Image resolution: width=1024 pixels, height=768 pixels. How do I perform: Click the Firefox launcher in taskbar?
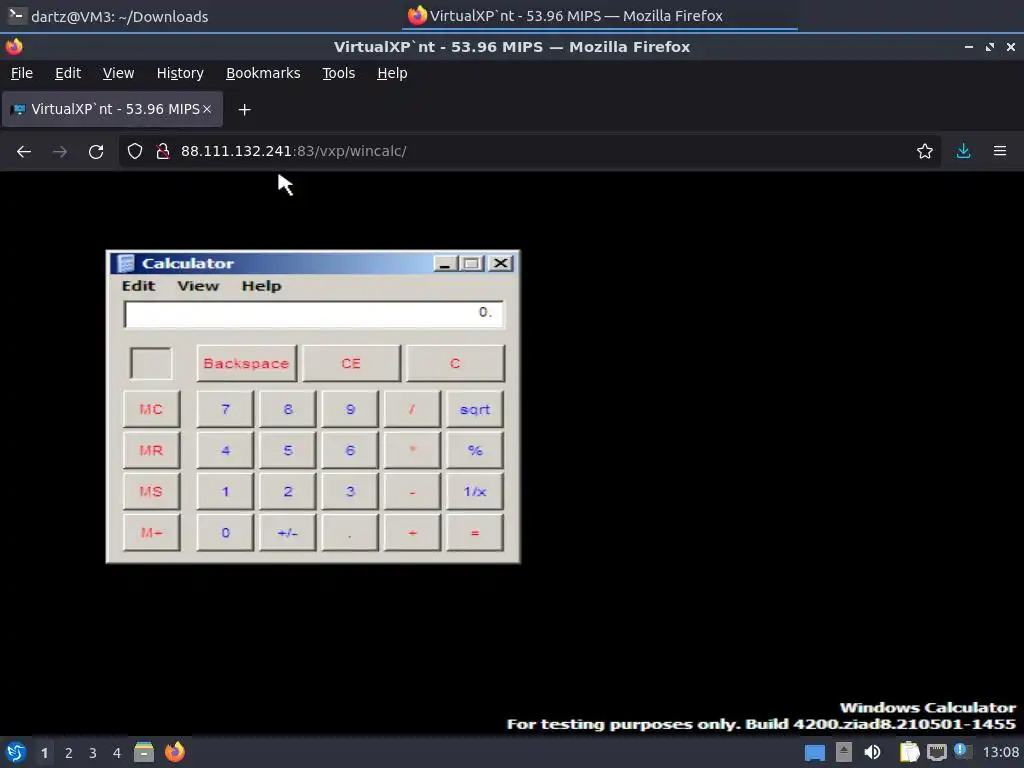174,752
